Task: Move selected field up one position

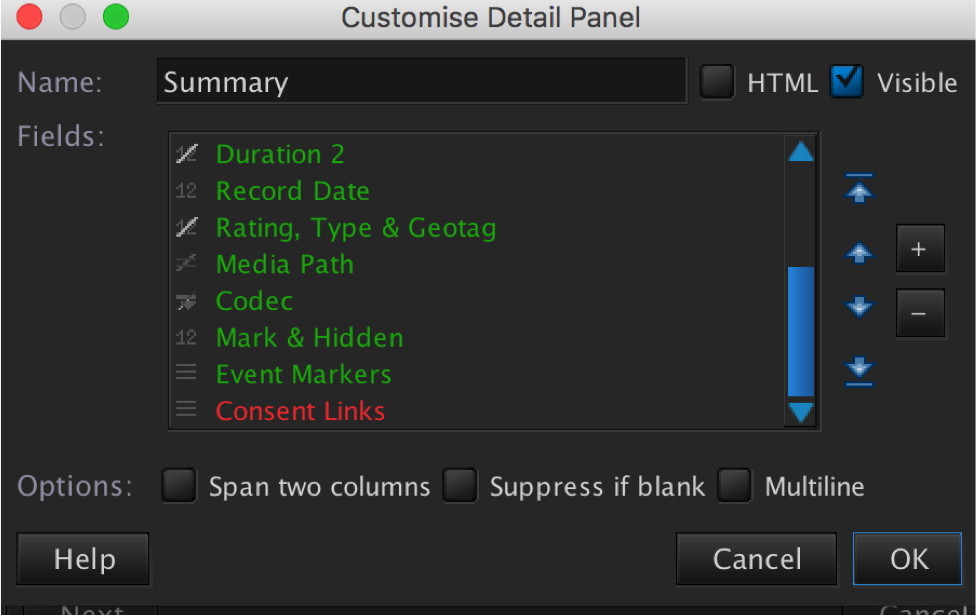Action: tap(859, 254)
